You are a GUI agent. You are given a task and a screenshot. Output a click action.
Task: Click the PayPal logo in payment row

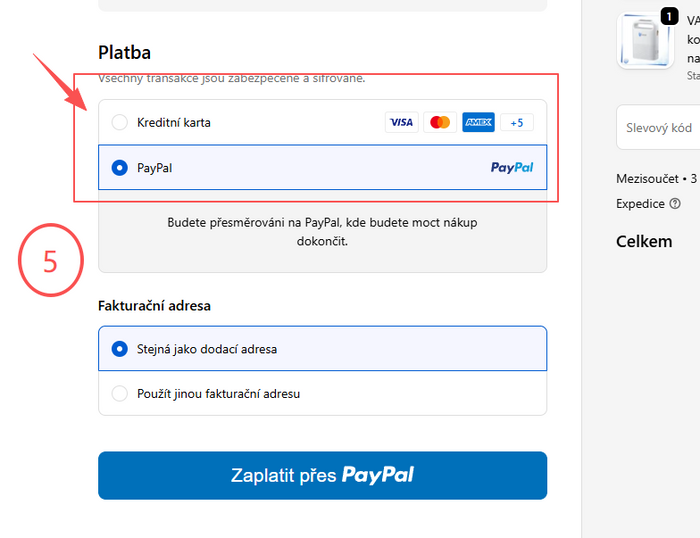tap(512, 168)
